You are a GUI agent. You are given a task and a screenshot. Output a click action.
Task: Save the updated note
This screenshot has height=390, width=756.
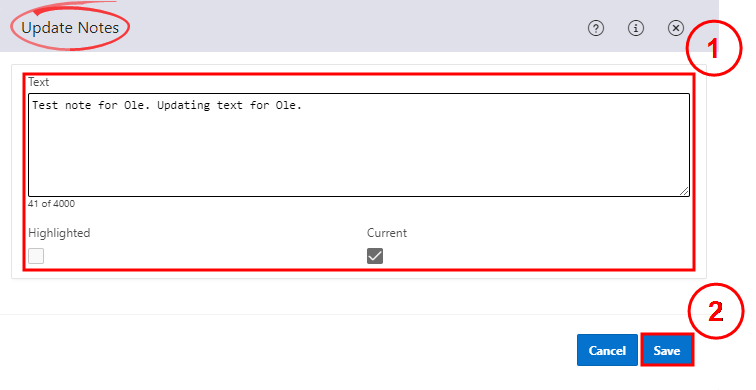(667, 350)
